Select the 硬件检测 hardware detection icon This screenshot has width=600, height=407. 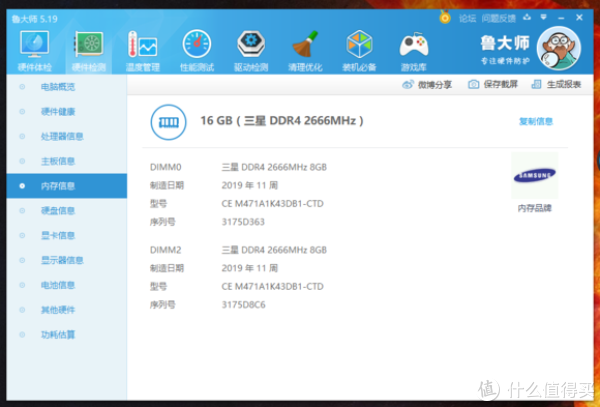(89, 52)
